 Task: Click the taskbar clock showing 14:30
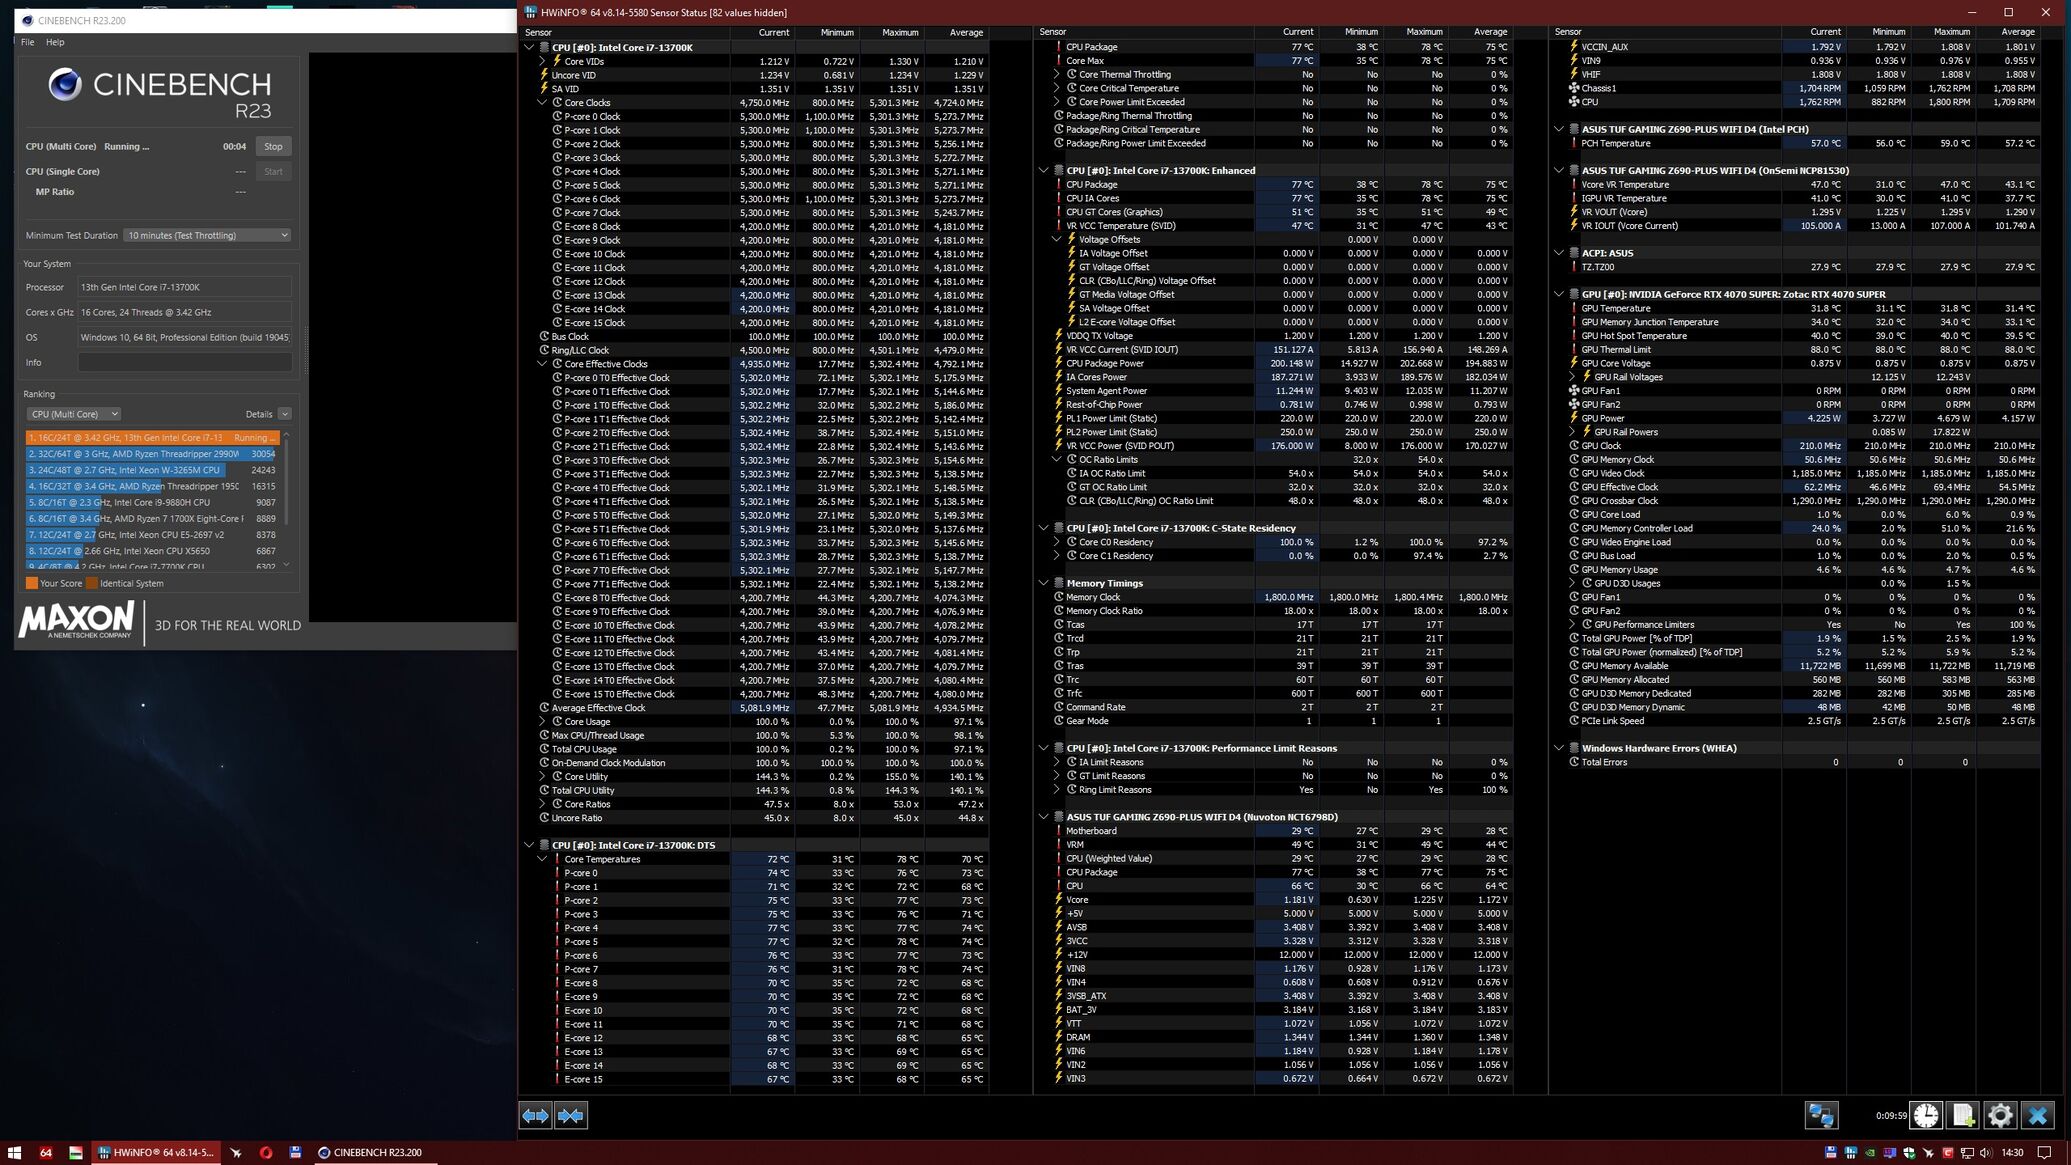pos(2013,1152)
